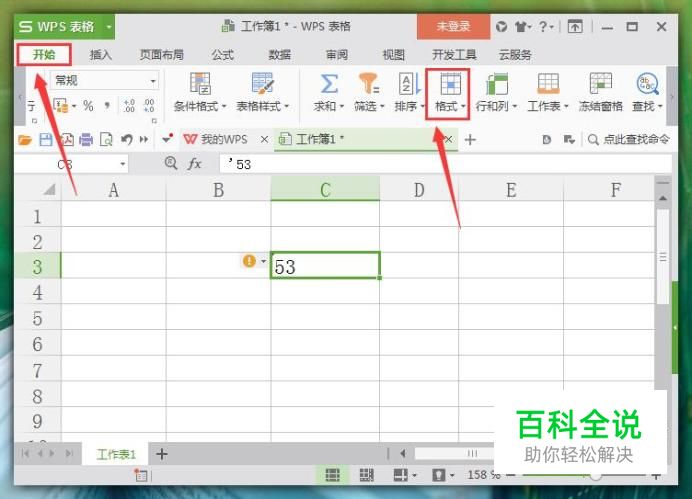
Task: Open the 云服务 tab
Action: point(515,55)
